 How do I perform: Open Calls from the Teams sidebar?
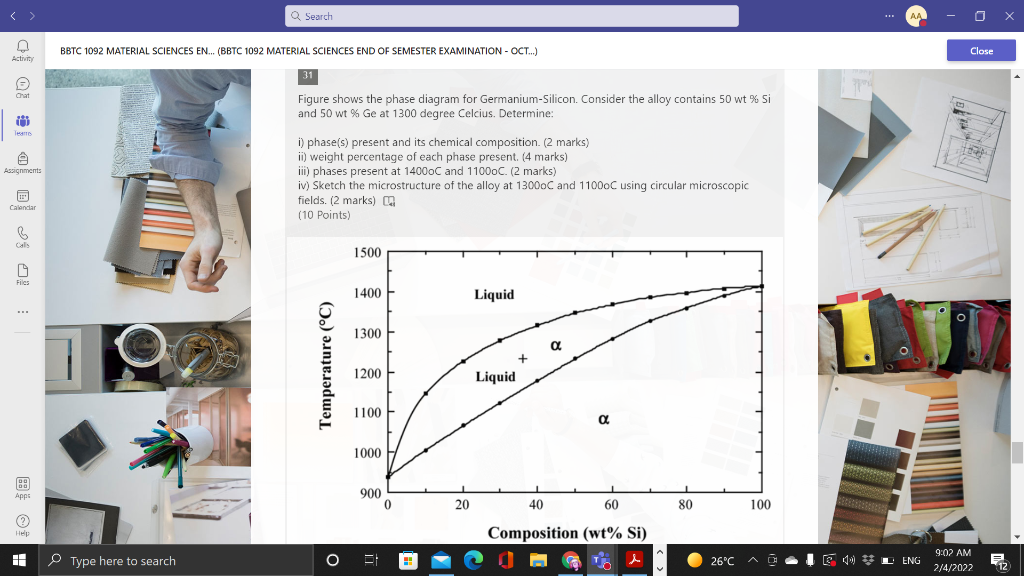click(22, 239)
